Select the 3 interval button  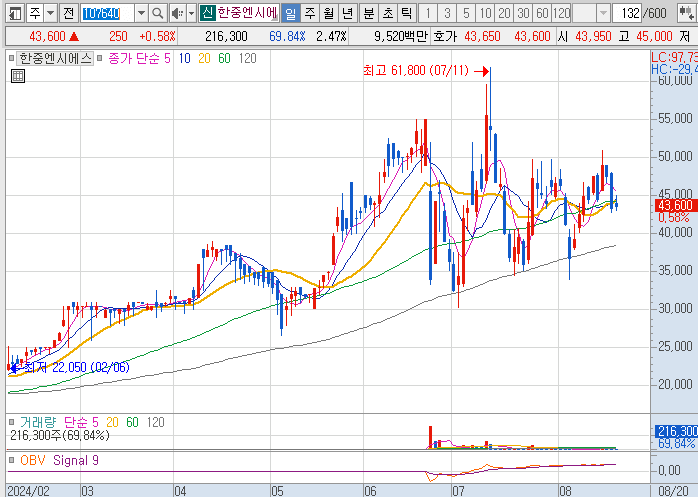(447, 13)
